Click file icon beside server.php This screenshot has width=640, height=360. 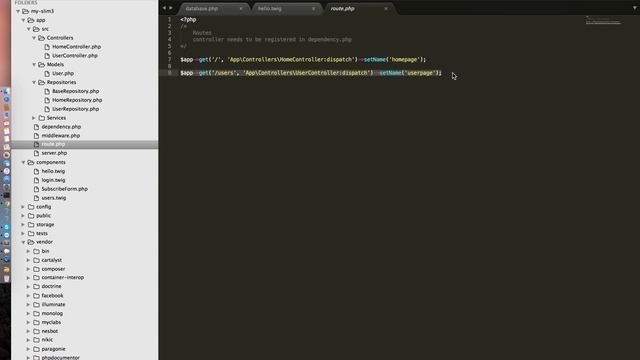[x=36, y=153]
